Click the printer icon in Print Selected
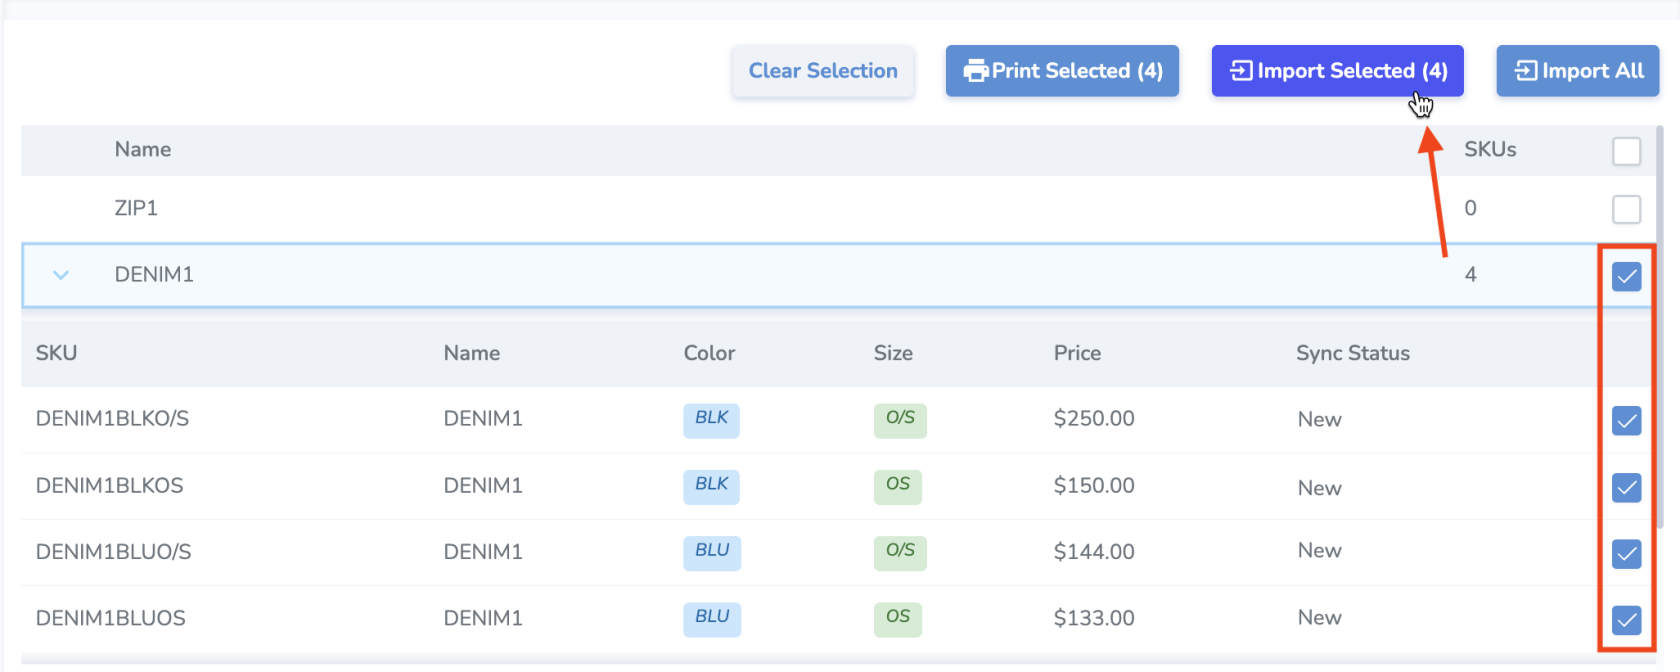Viewport: 1680px width, 672px height. click(975, 71)
